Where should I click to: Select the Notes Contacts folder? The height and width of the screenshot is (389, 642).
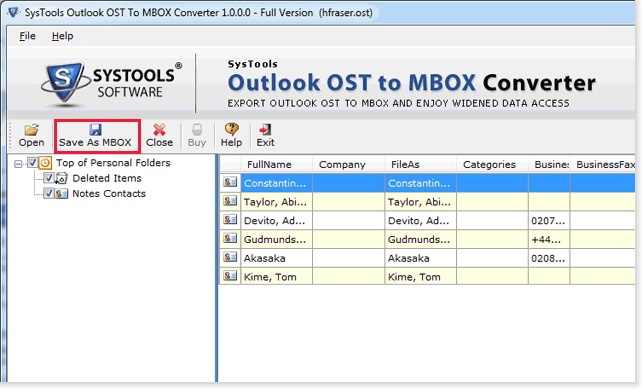109,193
